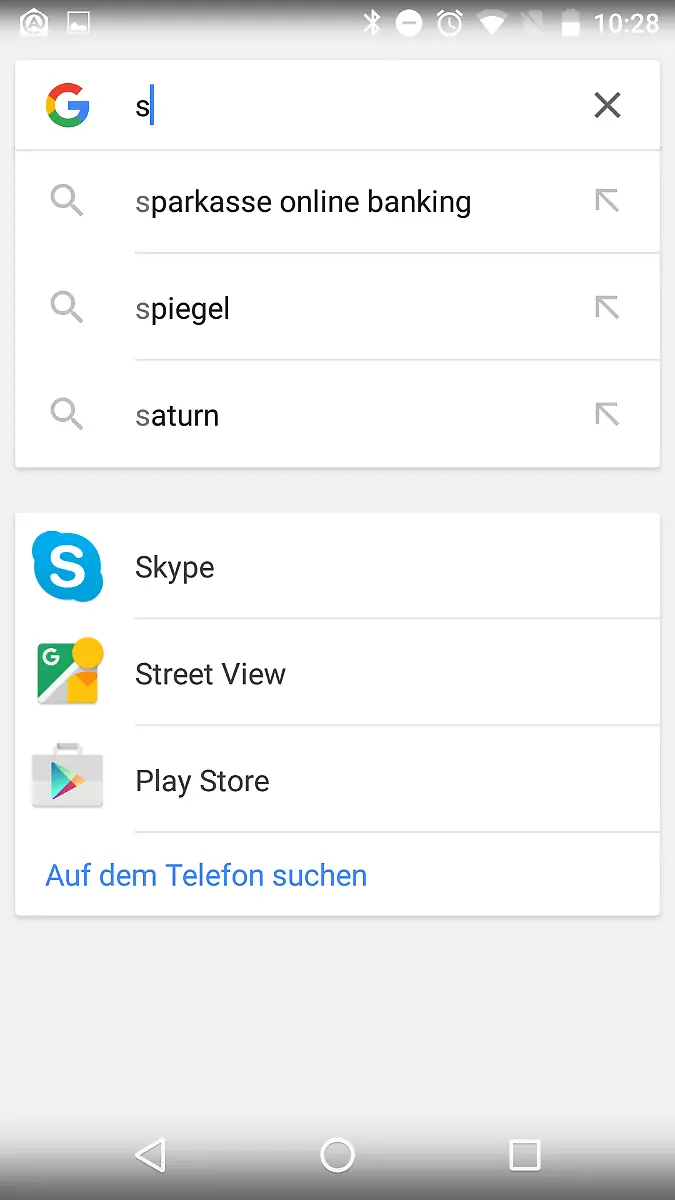
Task: Expand the saturn suggestion into search field
Action: (x=607, y=414)
